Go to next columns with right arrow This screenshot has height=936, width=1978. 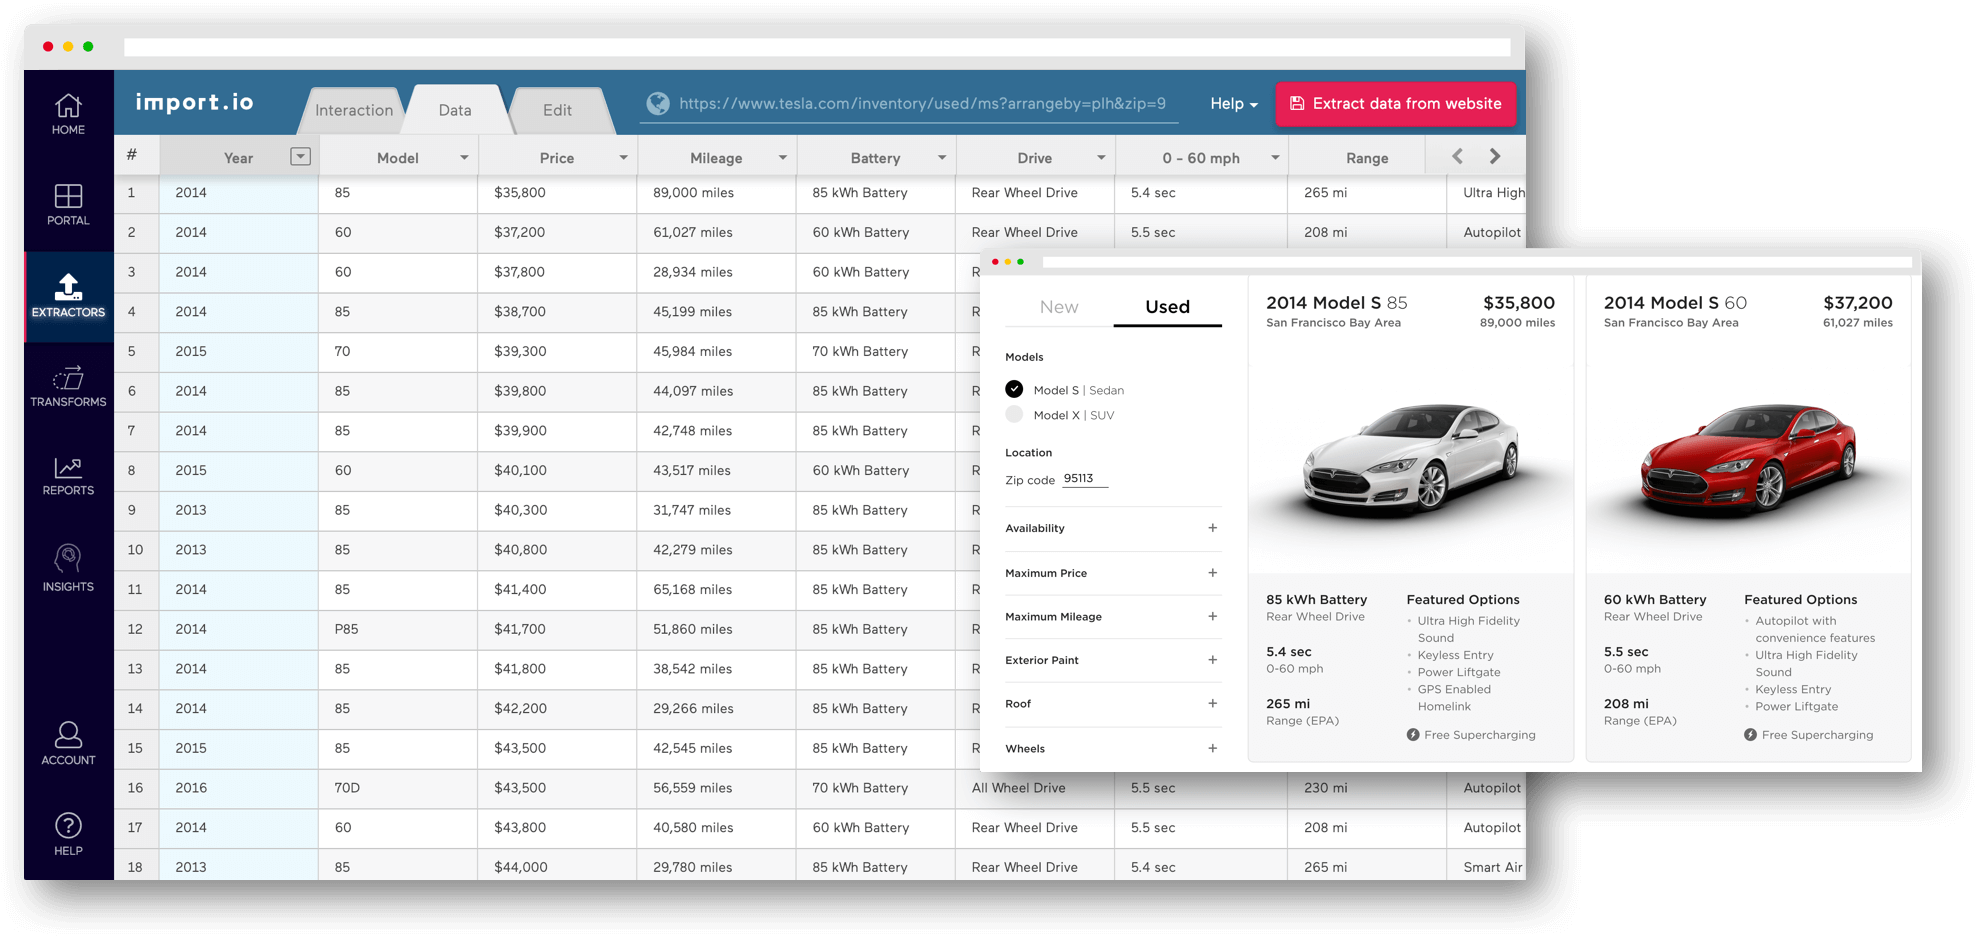(x=1495, y=156)
